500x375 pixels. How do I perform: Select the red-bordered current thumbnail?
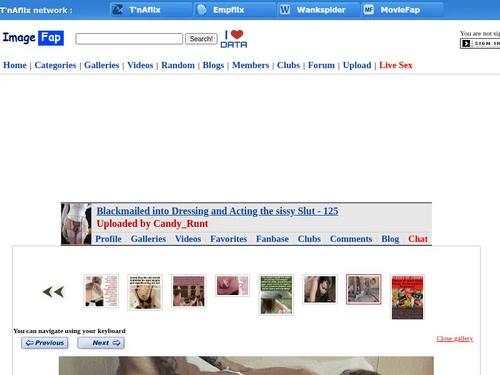coord(363,289)
